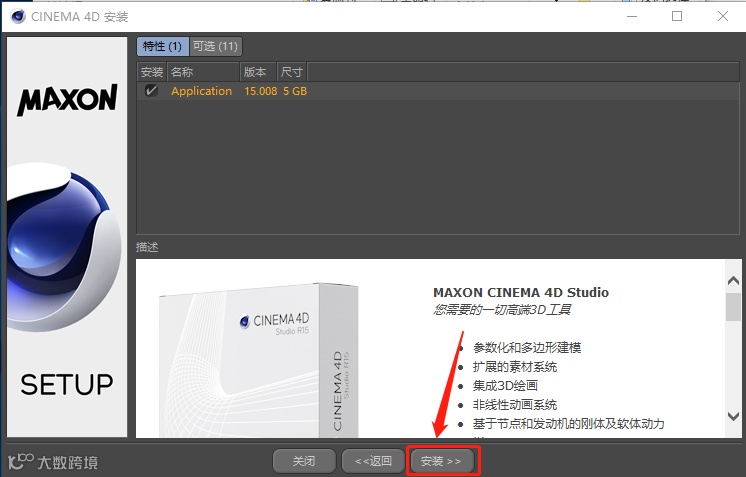Screen dimensions: 746x477
Task: Click the 参数化和多边形建模 bullet text
Action: pos(527,348)
